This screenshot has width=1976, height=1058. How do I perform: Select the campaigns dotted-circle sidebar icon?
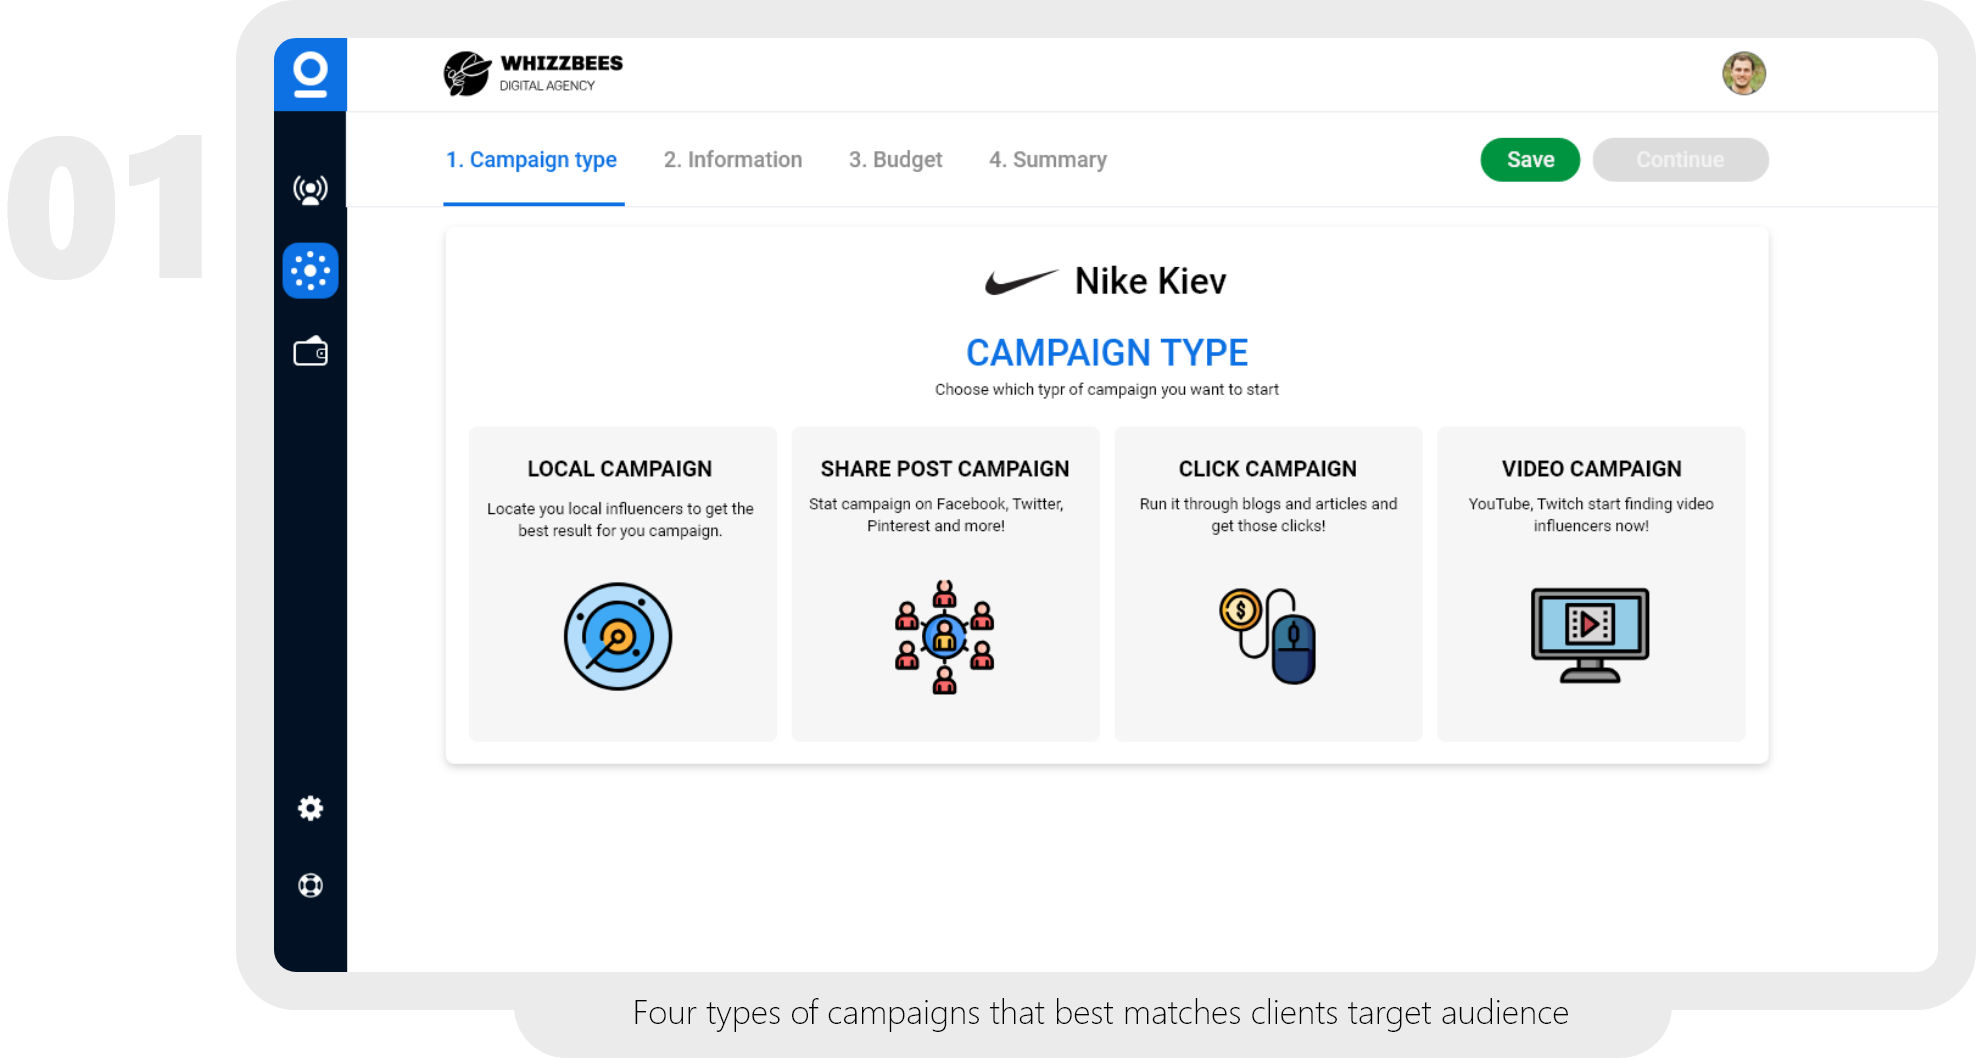coord(310,271)
